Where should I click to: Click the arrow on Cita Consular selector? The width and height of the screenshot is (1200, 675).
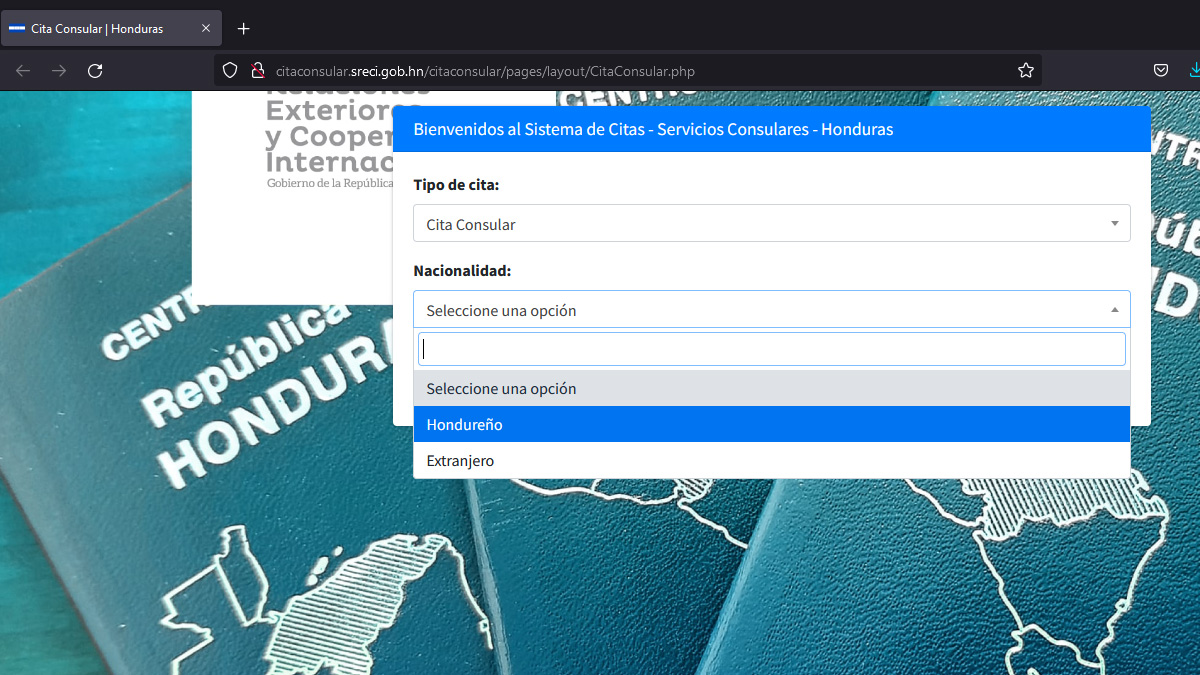[x=1114, y=224]
